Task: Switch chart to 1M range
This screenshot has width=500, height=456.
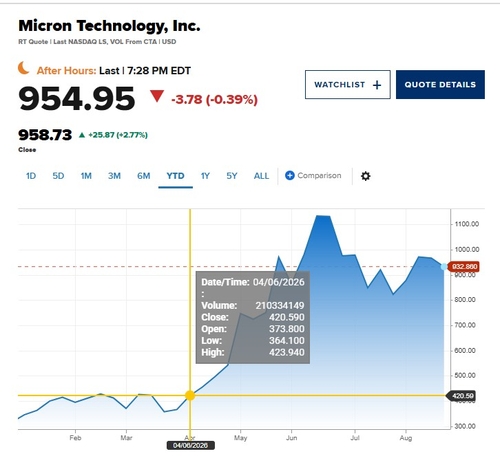Action: 86,176
